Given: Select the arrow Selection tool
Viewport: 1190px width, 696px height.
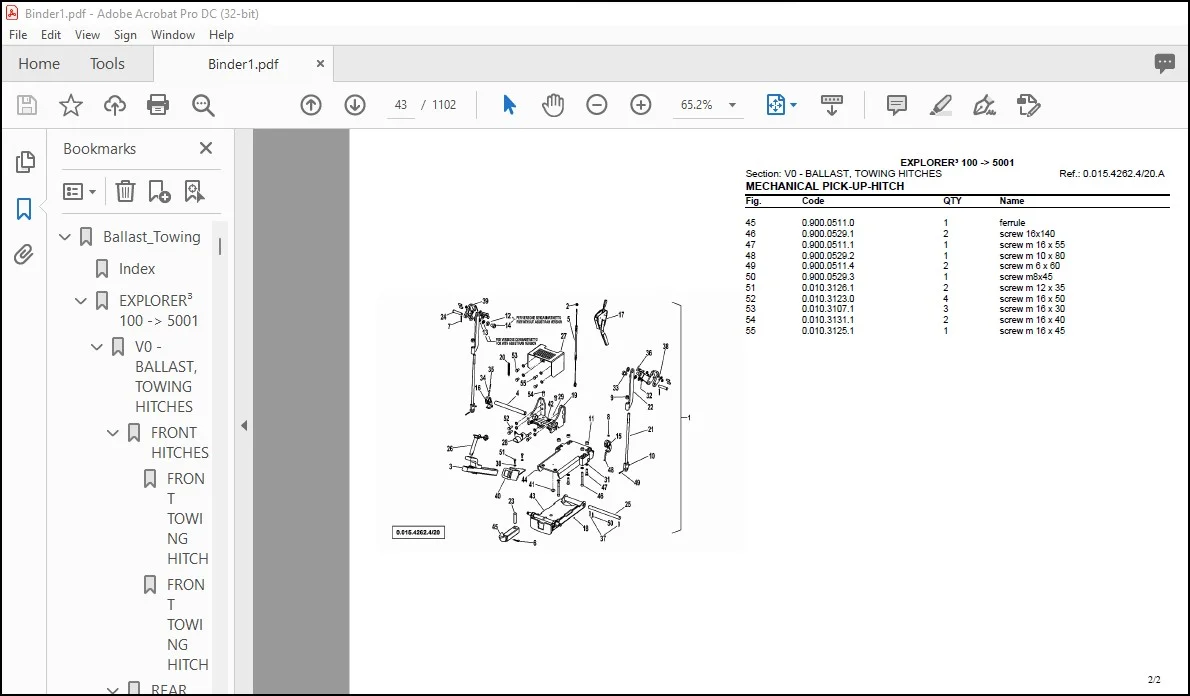Looking at the screenshot, I should 509,105.
